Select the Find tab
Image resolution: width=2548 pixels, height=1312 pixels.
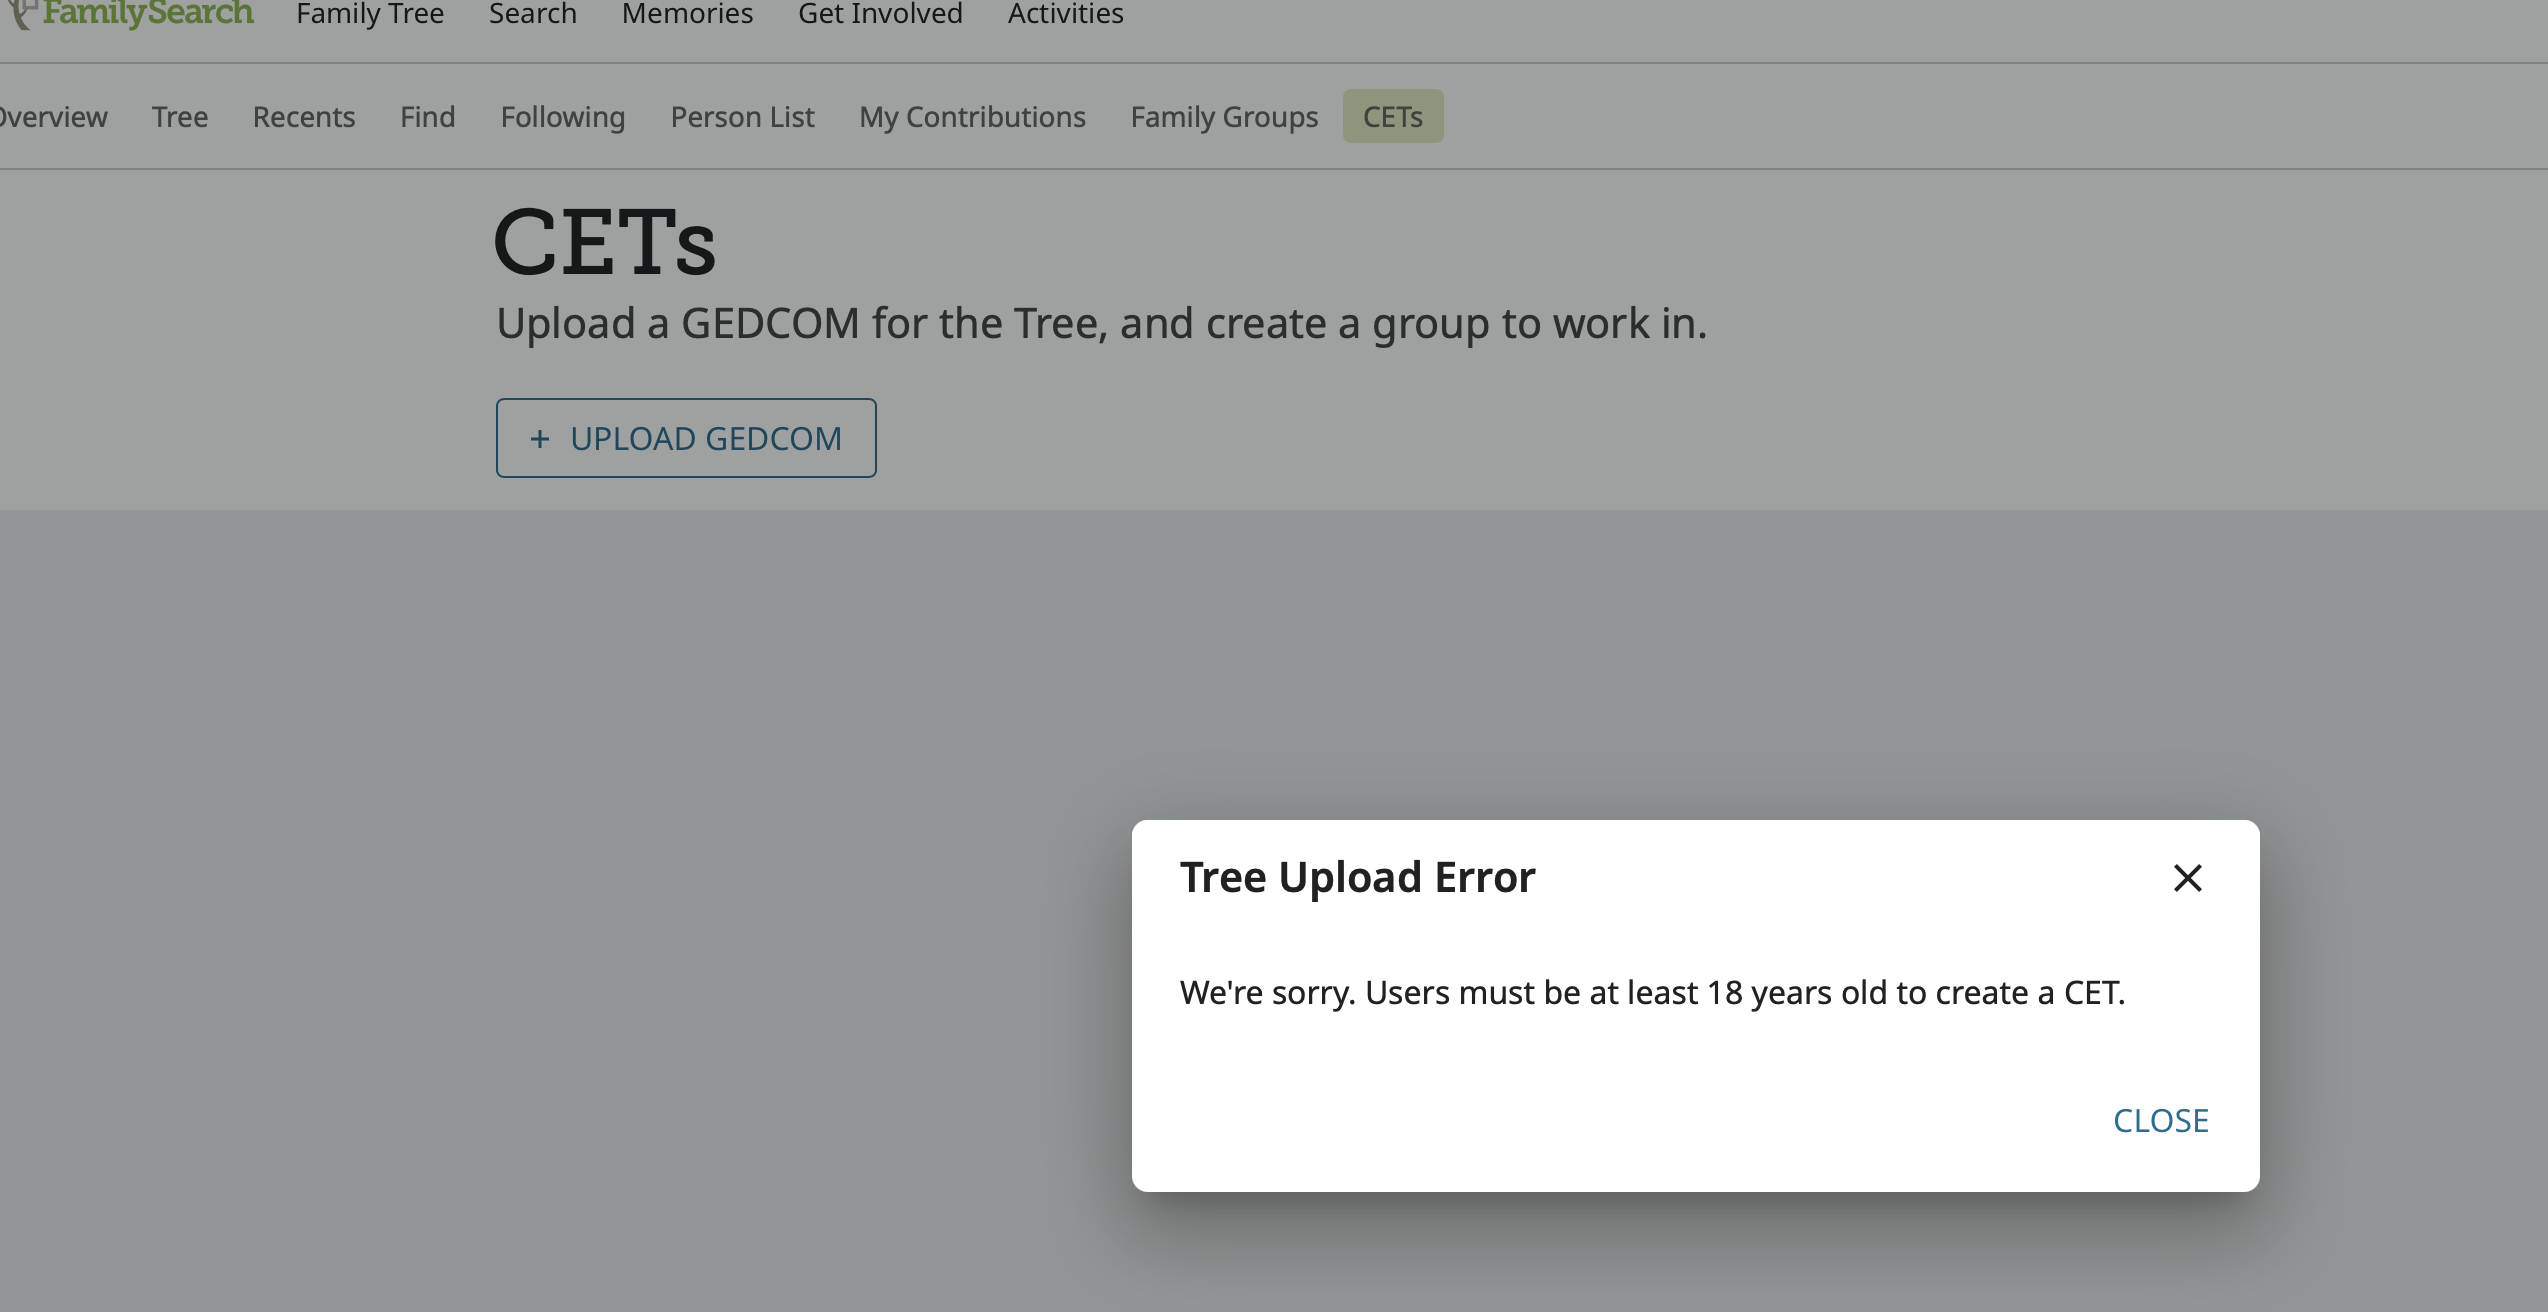coord(427,117)
